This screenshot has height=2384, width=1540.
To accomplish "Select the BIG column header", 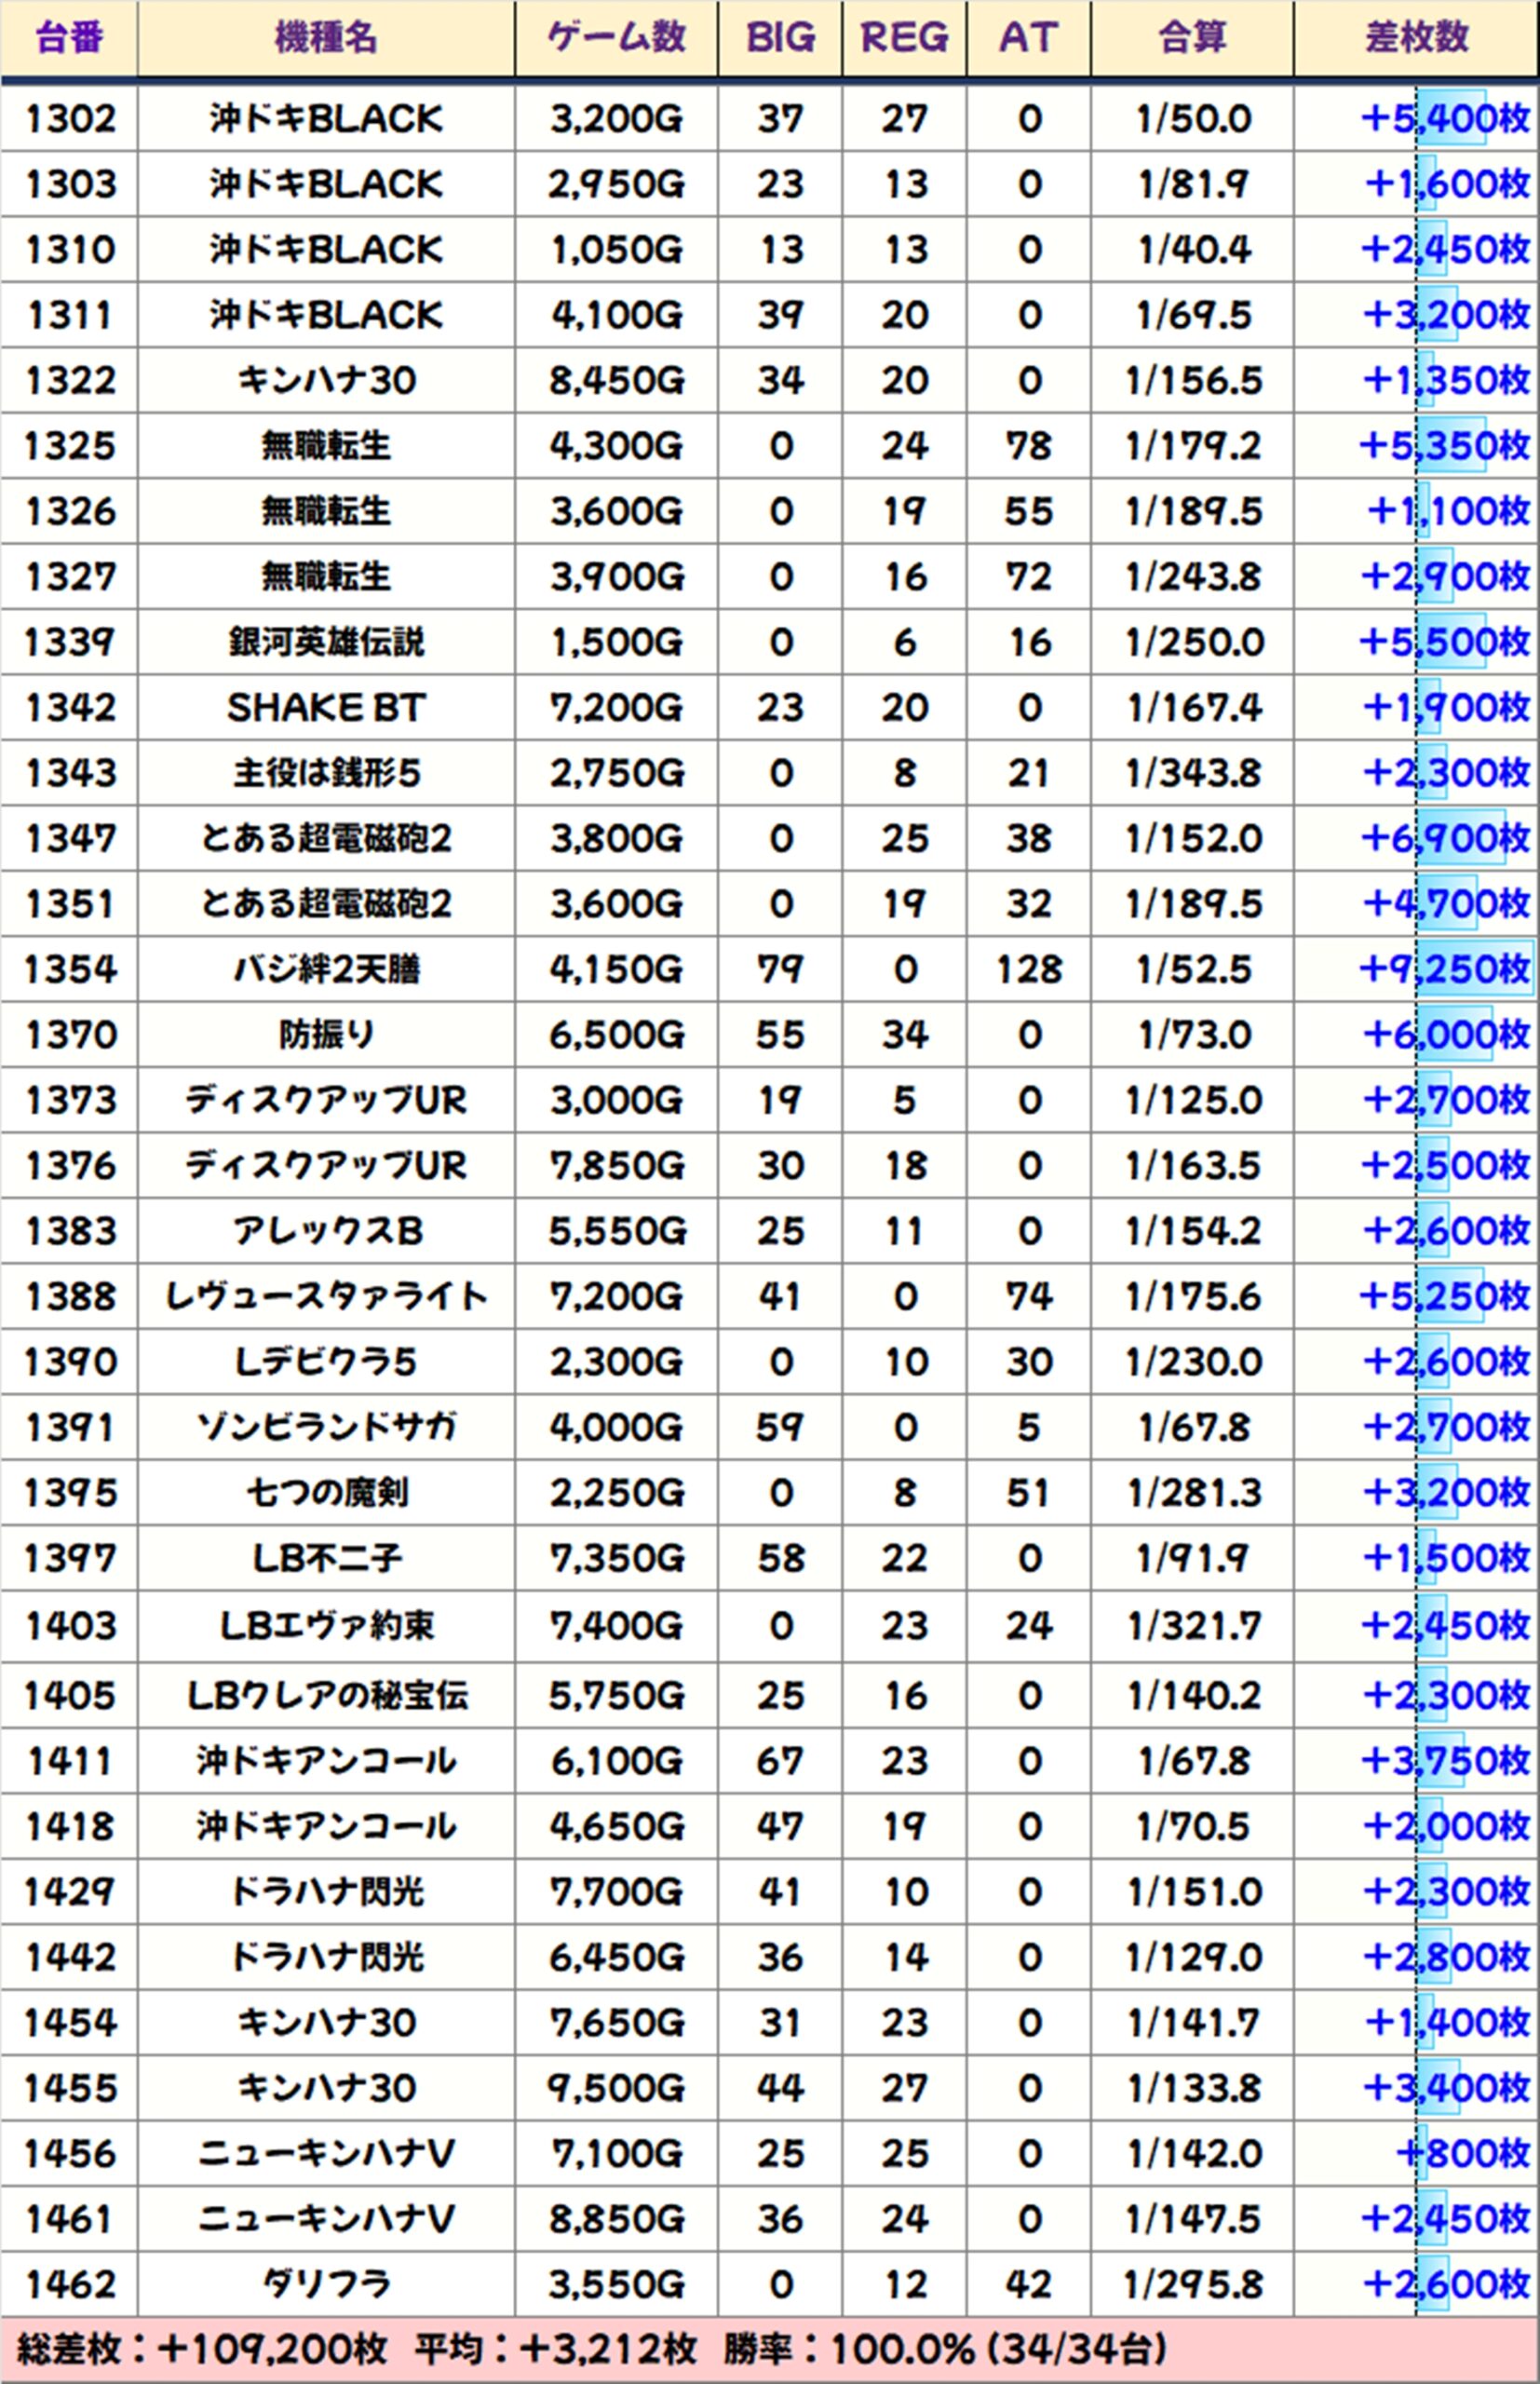I will [780, 38].
